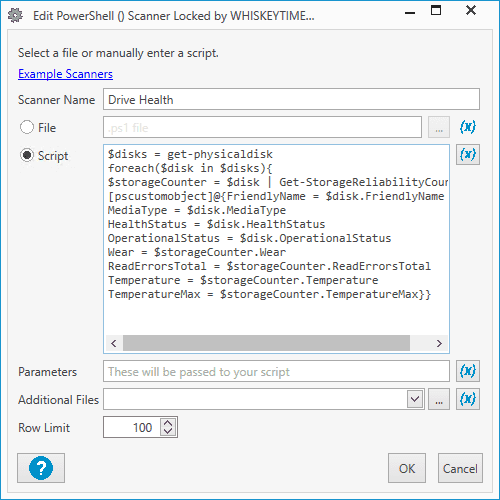Image resolution: width=500 pixels, height=500 pixels.
Task: Click into the Scanner Name field
Action: (x=291, y=99)
